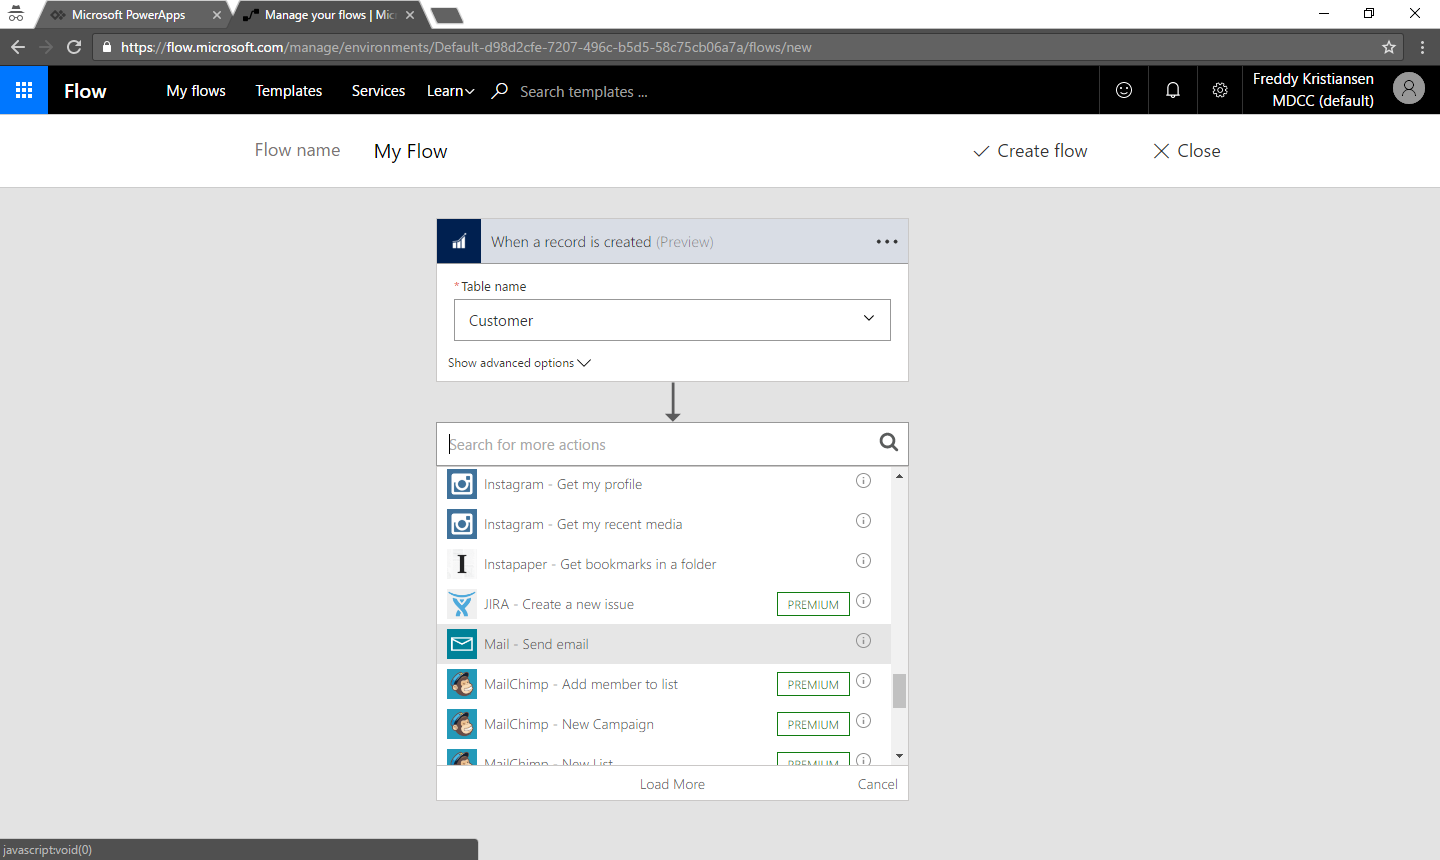The height and width of the screenshot is (860, 1440).
Task: Open the Learn dropdown menu
Action: point(450,91)
